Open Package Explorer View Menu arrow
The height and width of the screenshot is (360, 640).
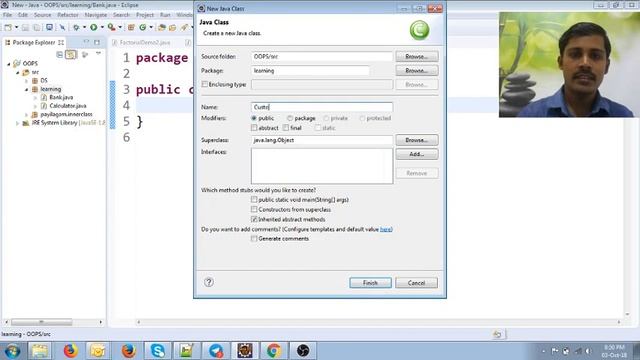tap(98, 53)
